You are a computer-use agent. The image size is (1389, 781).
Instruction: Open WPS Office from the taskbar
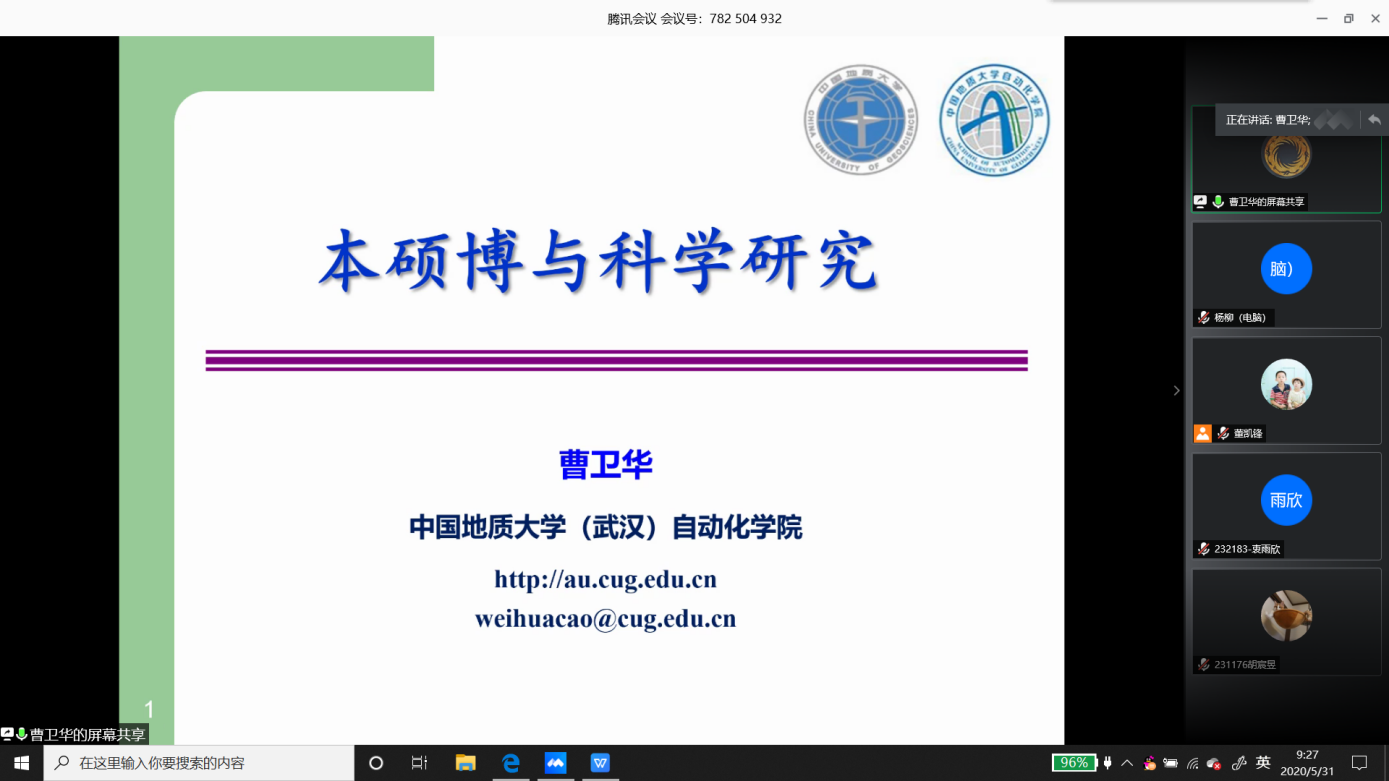tap(600, 763)
